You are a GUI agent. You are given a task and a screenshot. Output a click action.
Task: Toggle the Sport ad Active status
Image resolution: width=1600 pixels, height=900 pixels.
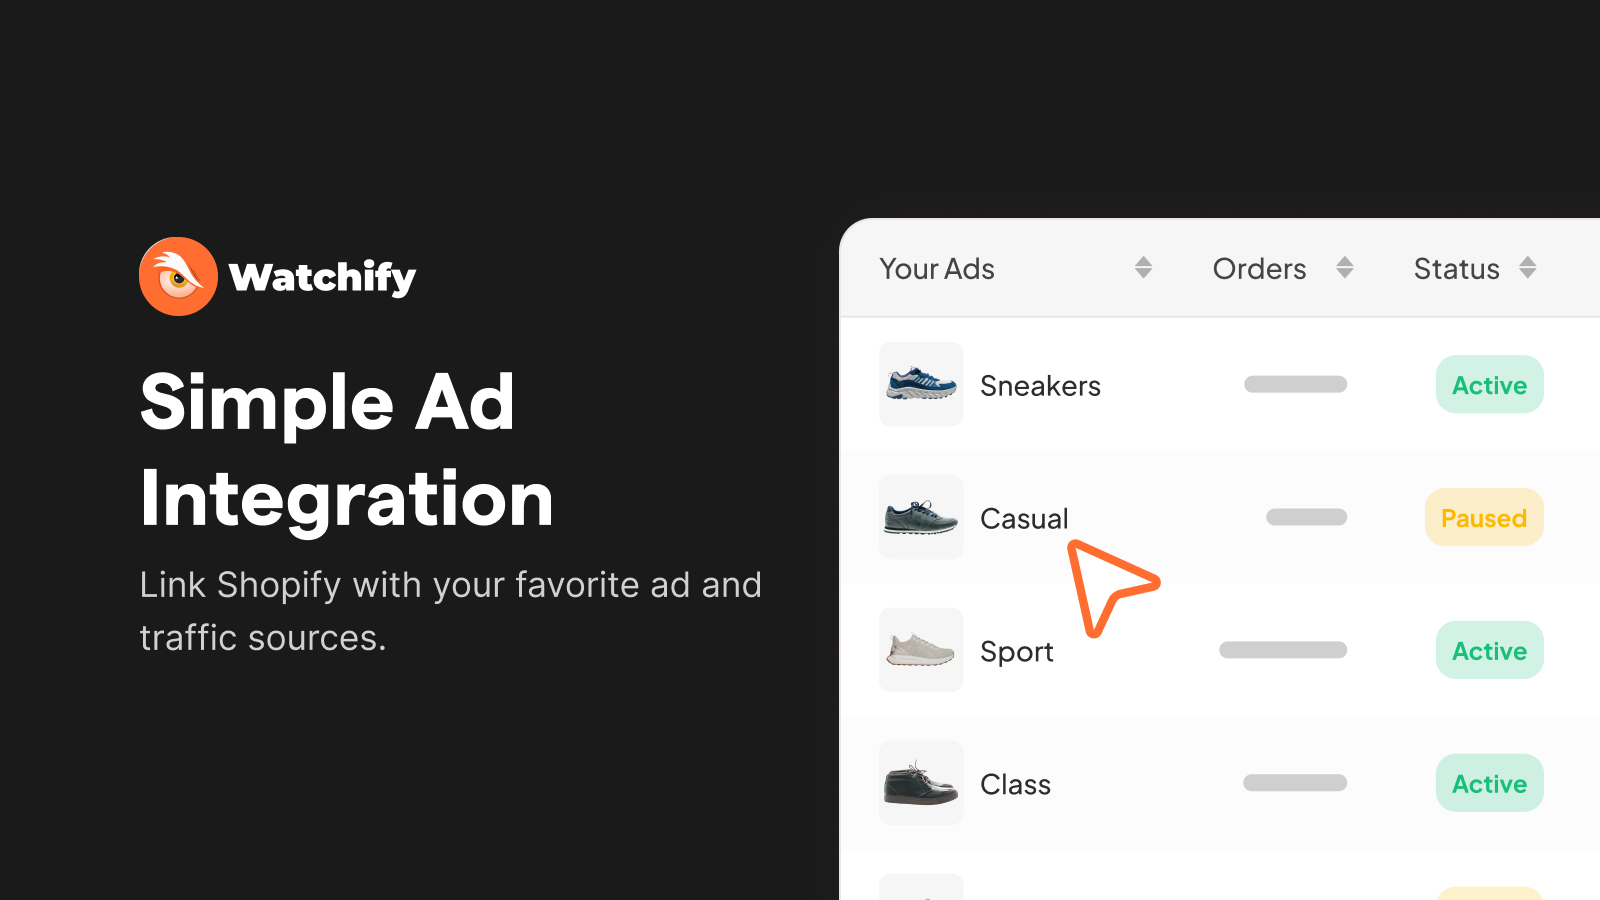point(1489,650)
